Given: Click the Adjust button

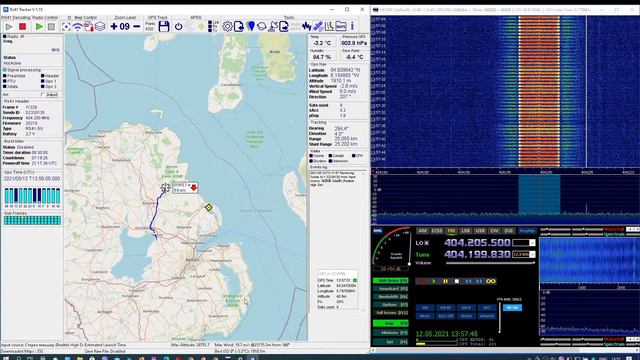Looking at the screenshot, I should [x=52, y=95].
